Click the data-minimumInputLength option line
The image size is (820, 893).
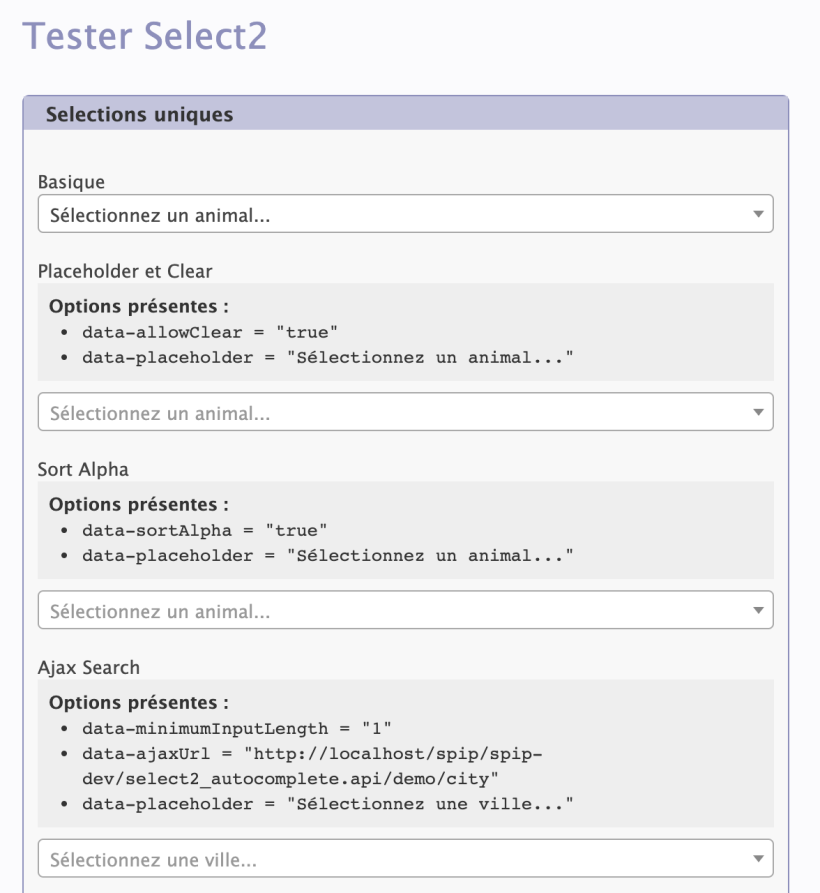(237, 728)
